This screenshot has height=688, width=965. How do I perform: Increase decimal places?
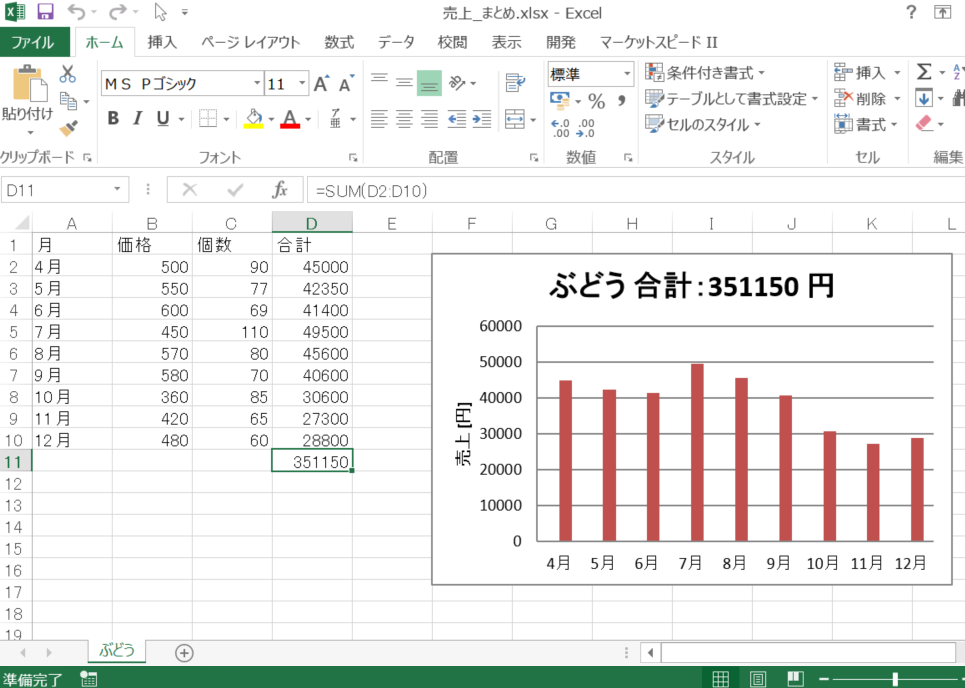(560, 127)
